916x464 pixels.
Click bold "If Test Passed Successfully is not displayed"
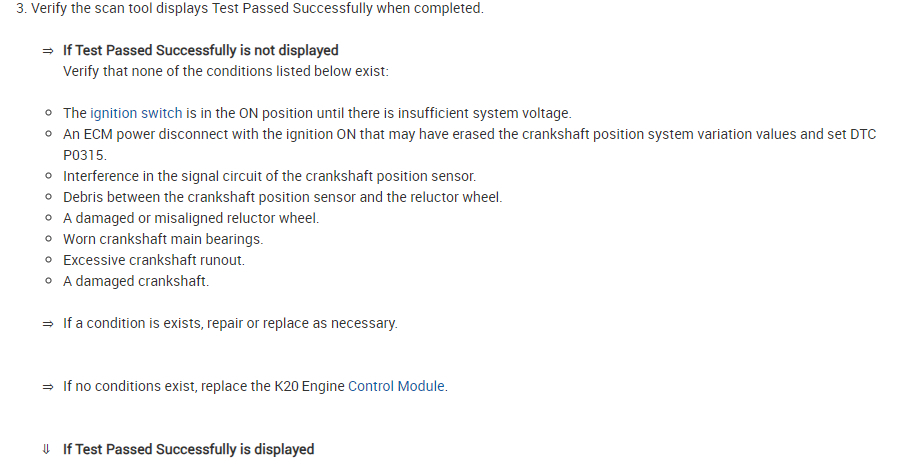[200, 50]
